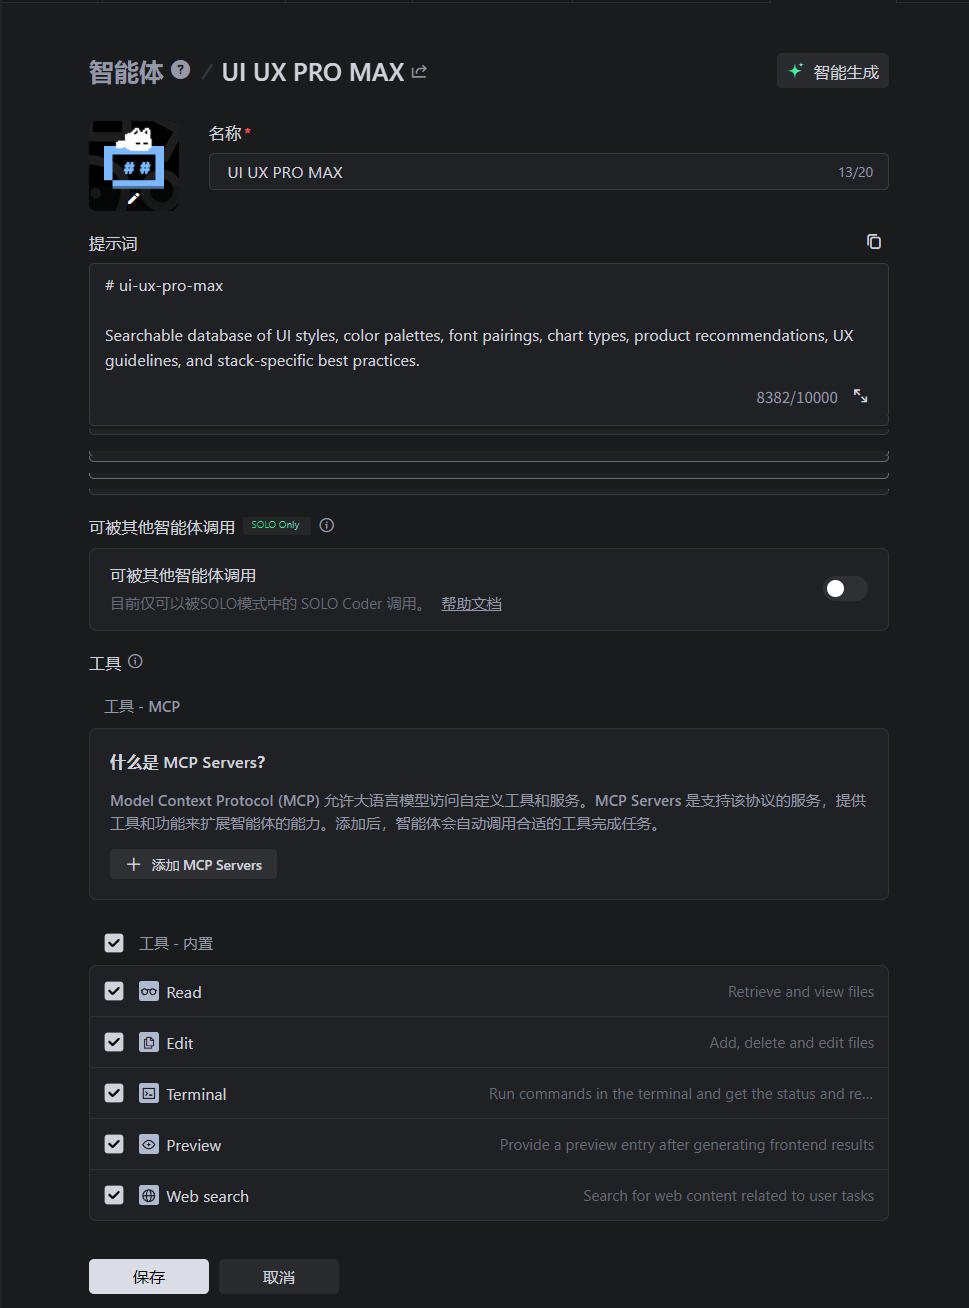The height and width of the screenshot is (1308, 969).
Task: Click the 智能生成 button
Action: tap(833, 71)
